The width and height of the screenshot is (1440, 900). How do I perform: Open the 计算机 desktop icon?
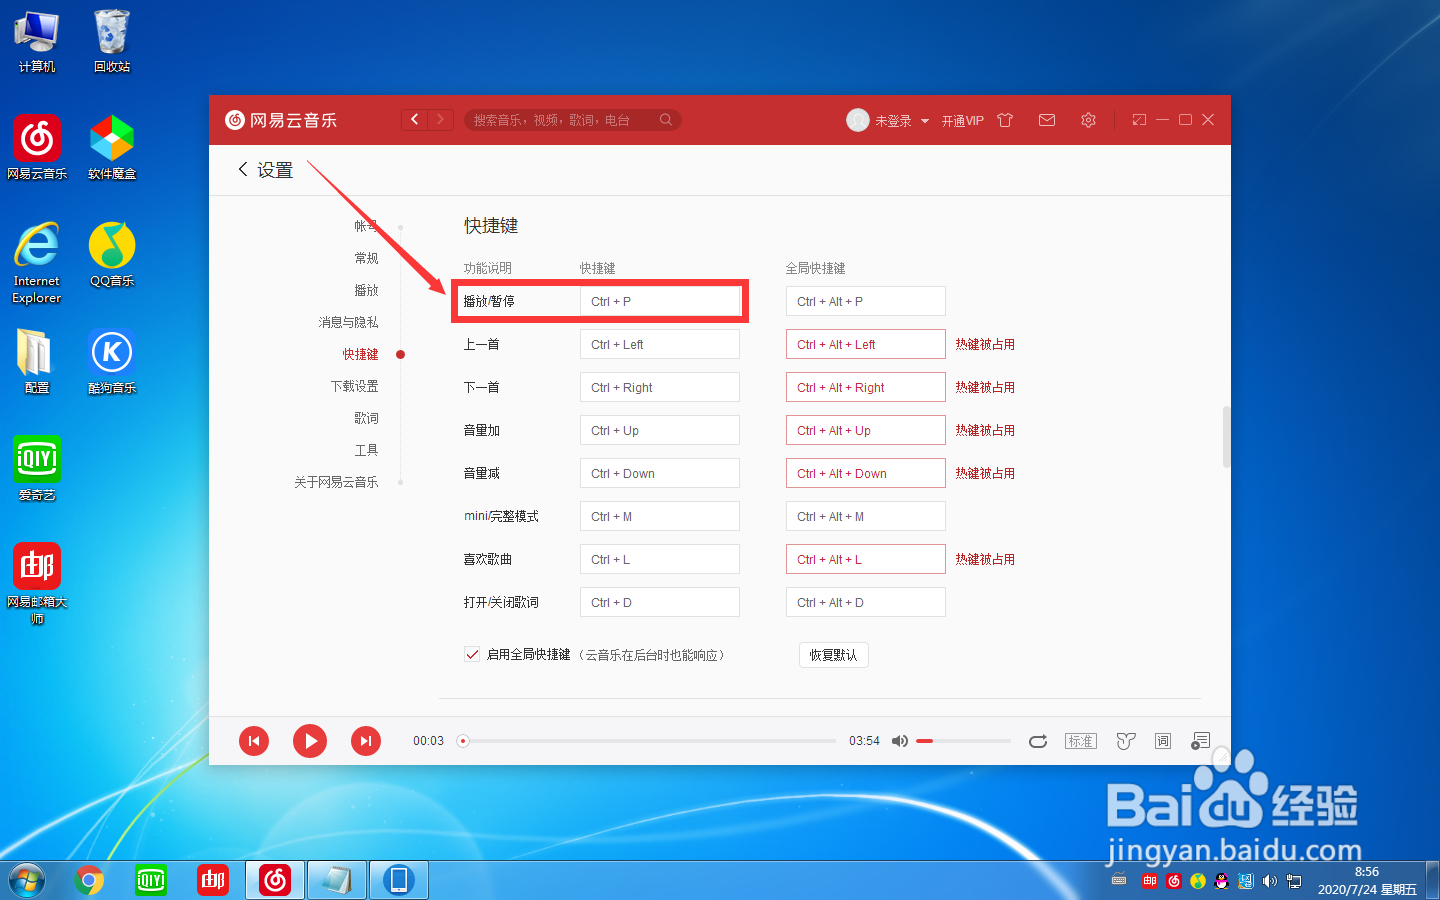pyautogui.click(x=37, y=41)
